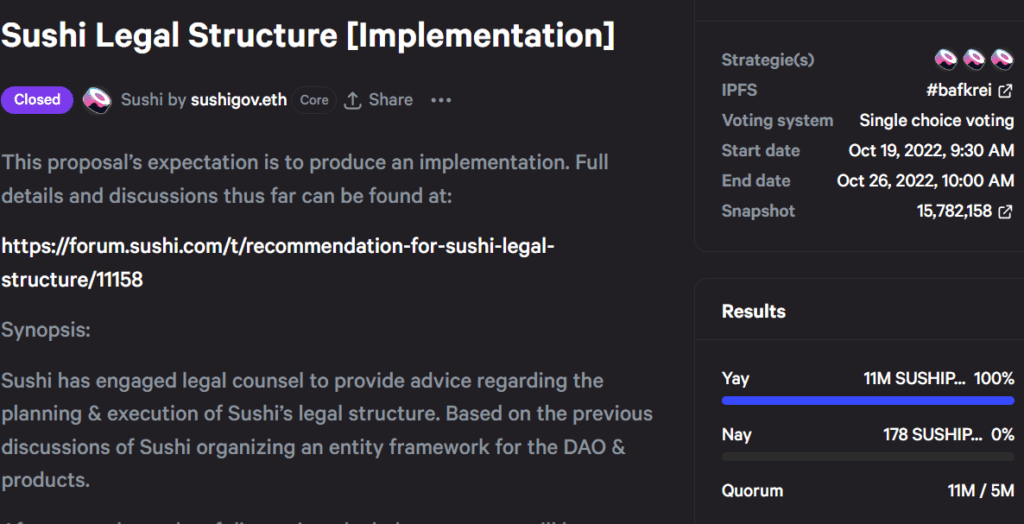This screenshot has width=1024, height=524.
Task: Click the Yay result progress bar
Action: (x=868, y=401)
